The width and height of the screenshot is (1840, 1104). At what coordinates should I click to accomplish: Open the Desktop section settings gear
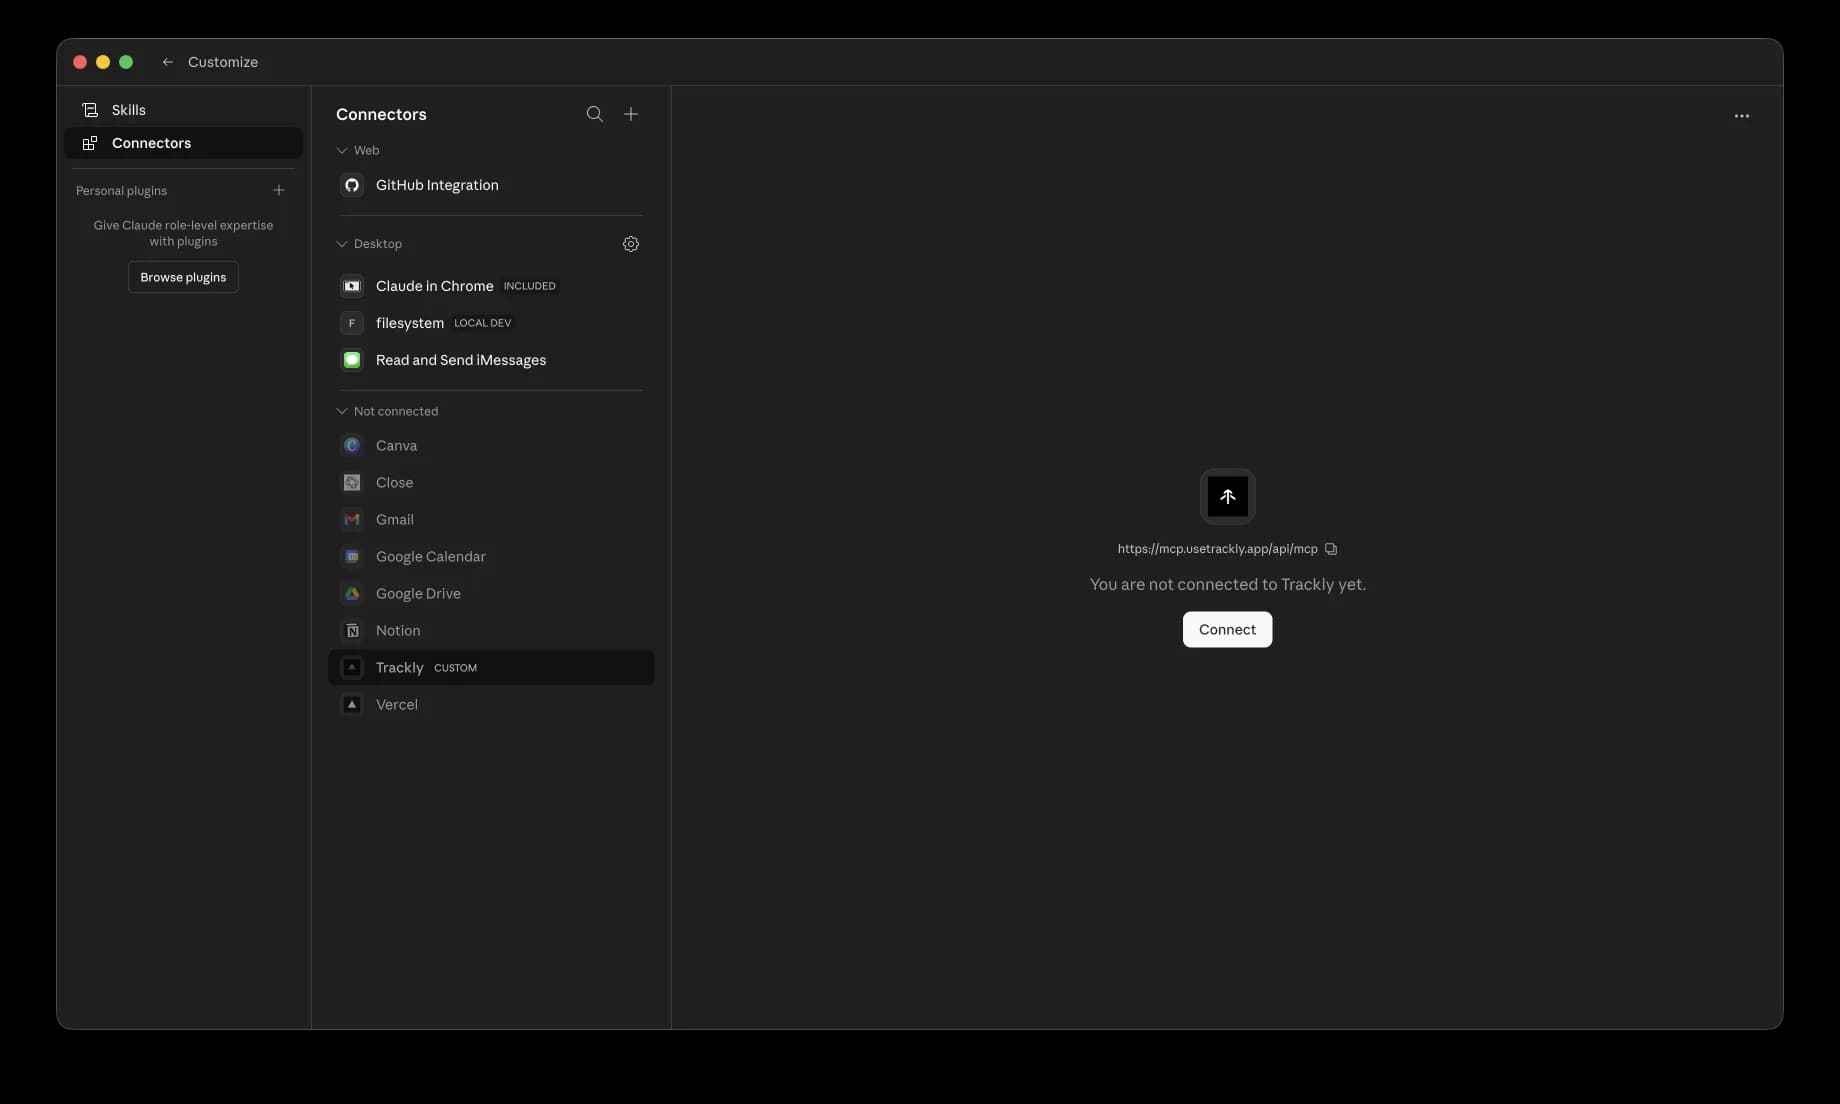point(631,243)
